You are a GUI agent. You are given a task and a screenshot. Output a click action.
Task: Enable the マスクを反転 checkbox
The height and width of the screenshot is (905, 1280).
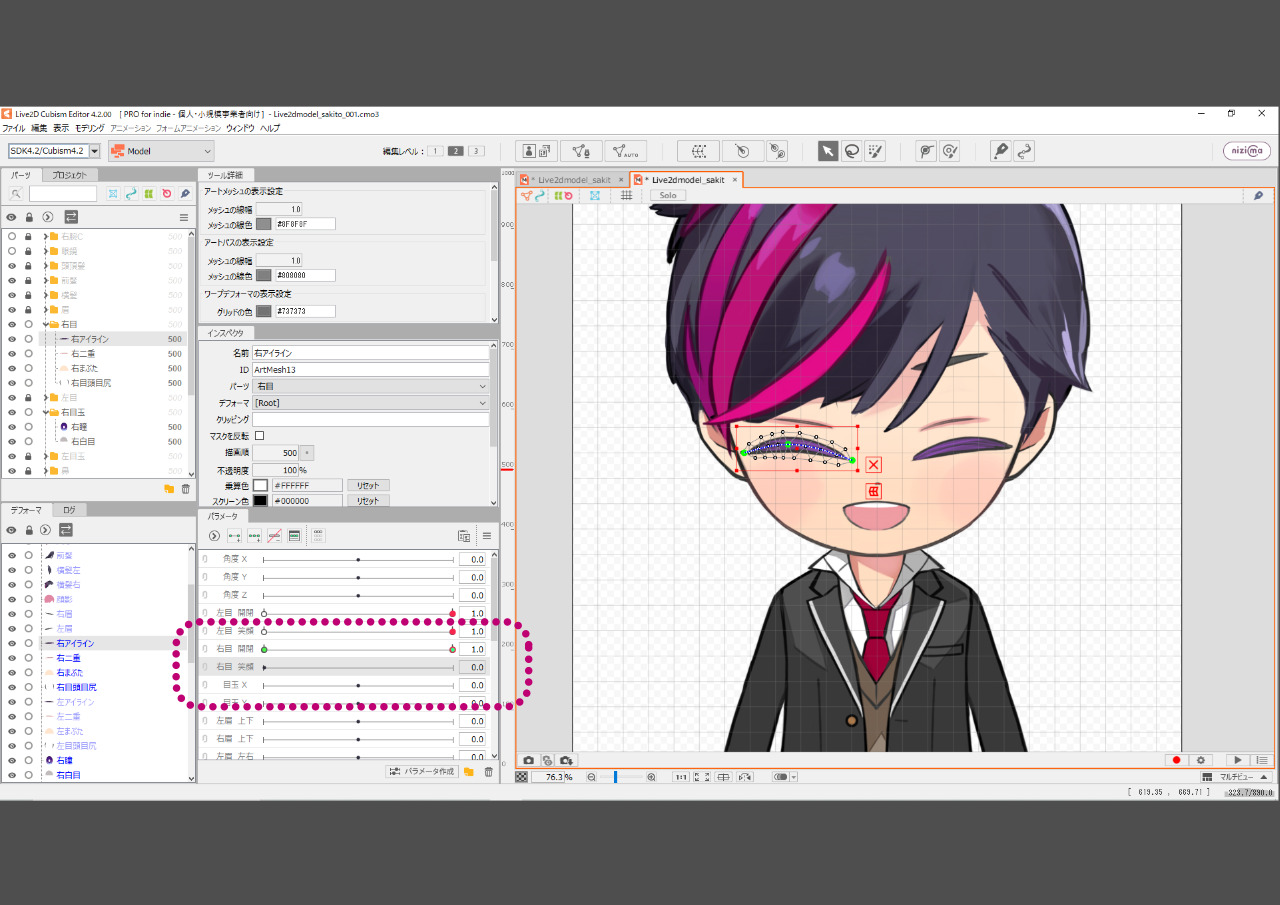point(260,436)
